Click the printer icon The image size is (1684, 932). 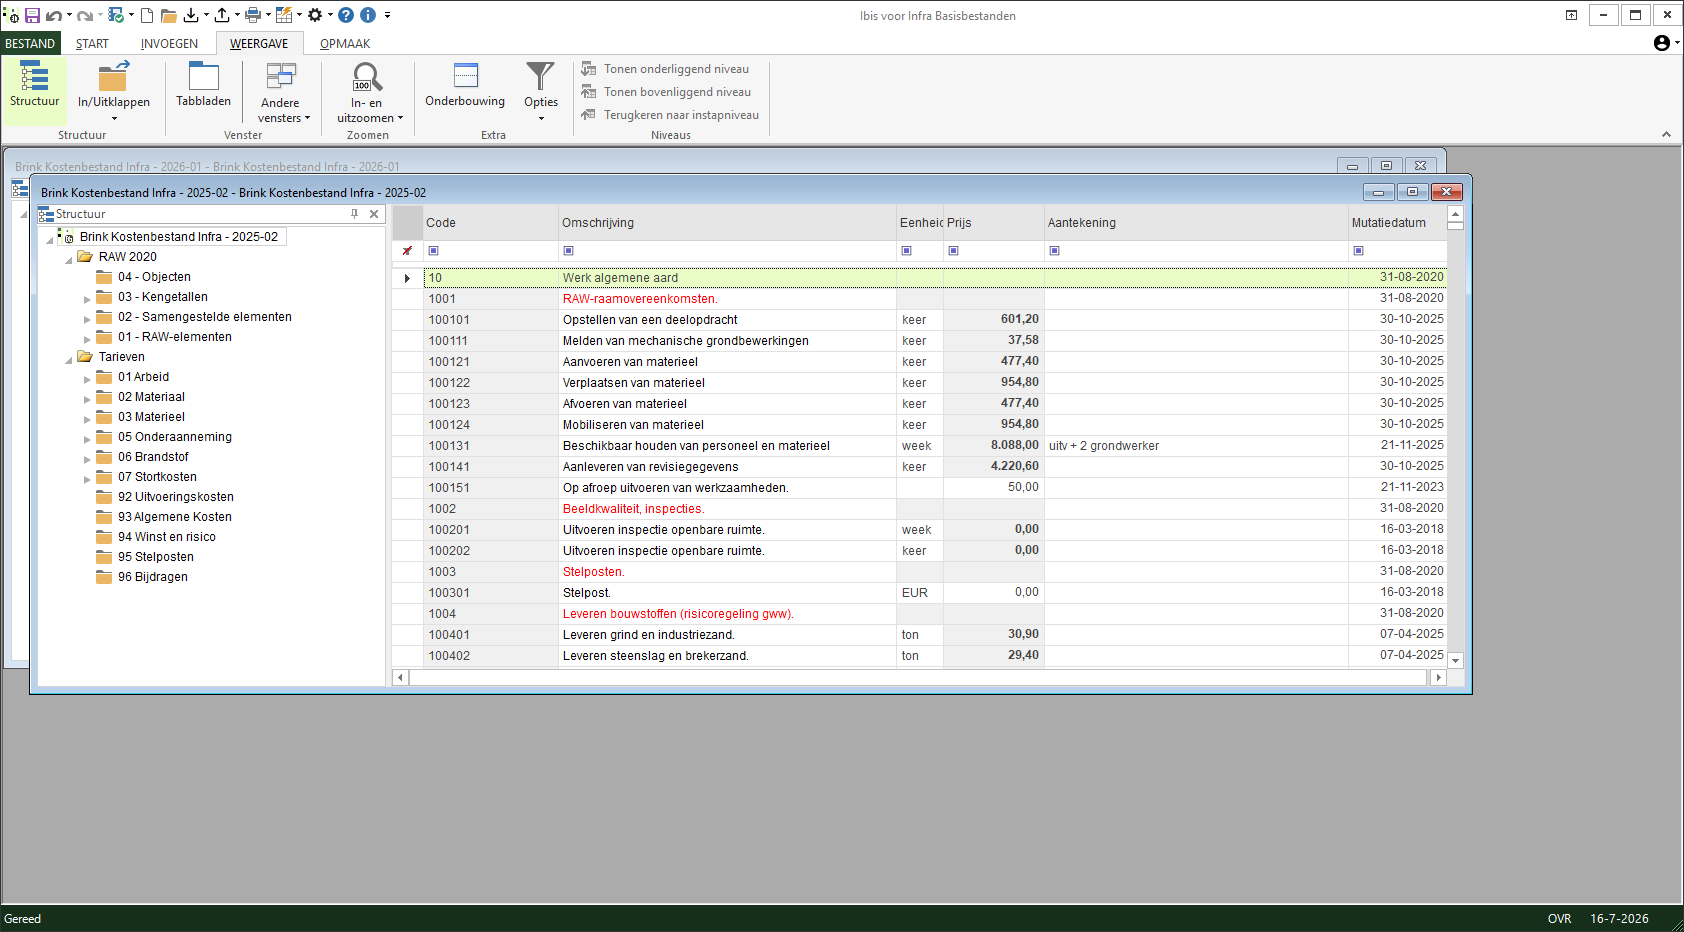253,15
